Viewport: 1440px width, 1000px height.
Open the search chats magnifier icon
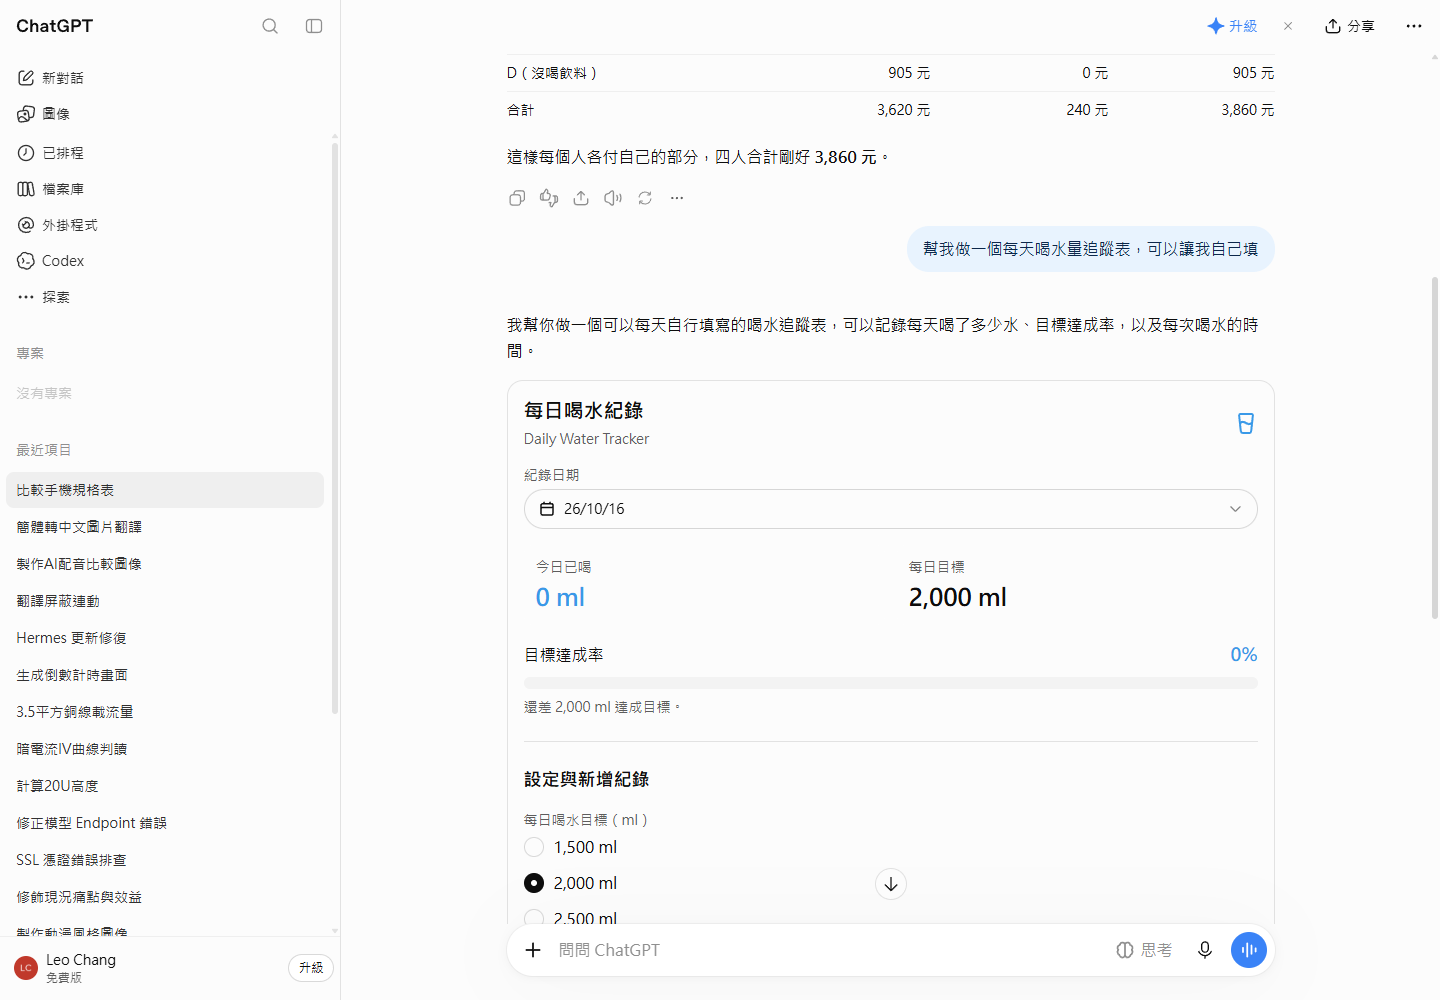click(270, 26)
